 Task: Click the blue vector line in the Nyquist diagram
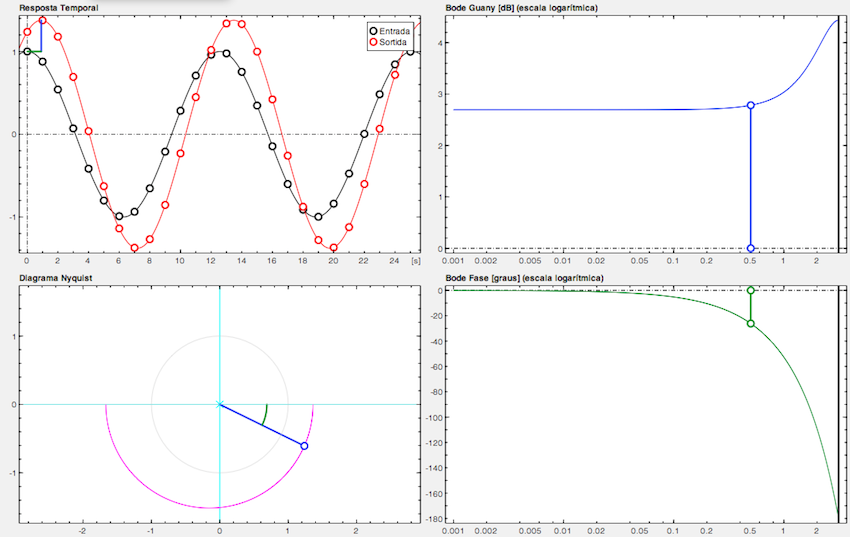coord(261,425)
